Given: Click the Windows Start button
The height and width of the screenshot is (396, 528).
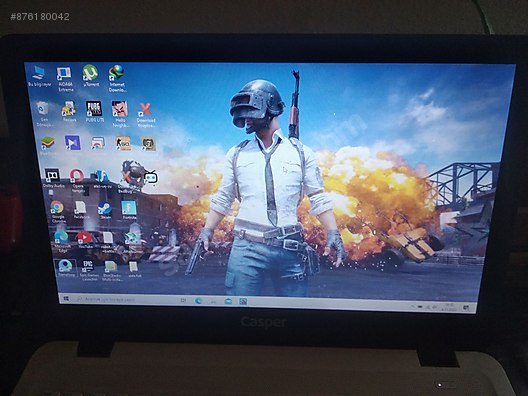Looking at the screenshot, I should click(x=66, y=299).
